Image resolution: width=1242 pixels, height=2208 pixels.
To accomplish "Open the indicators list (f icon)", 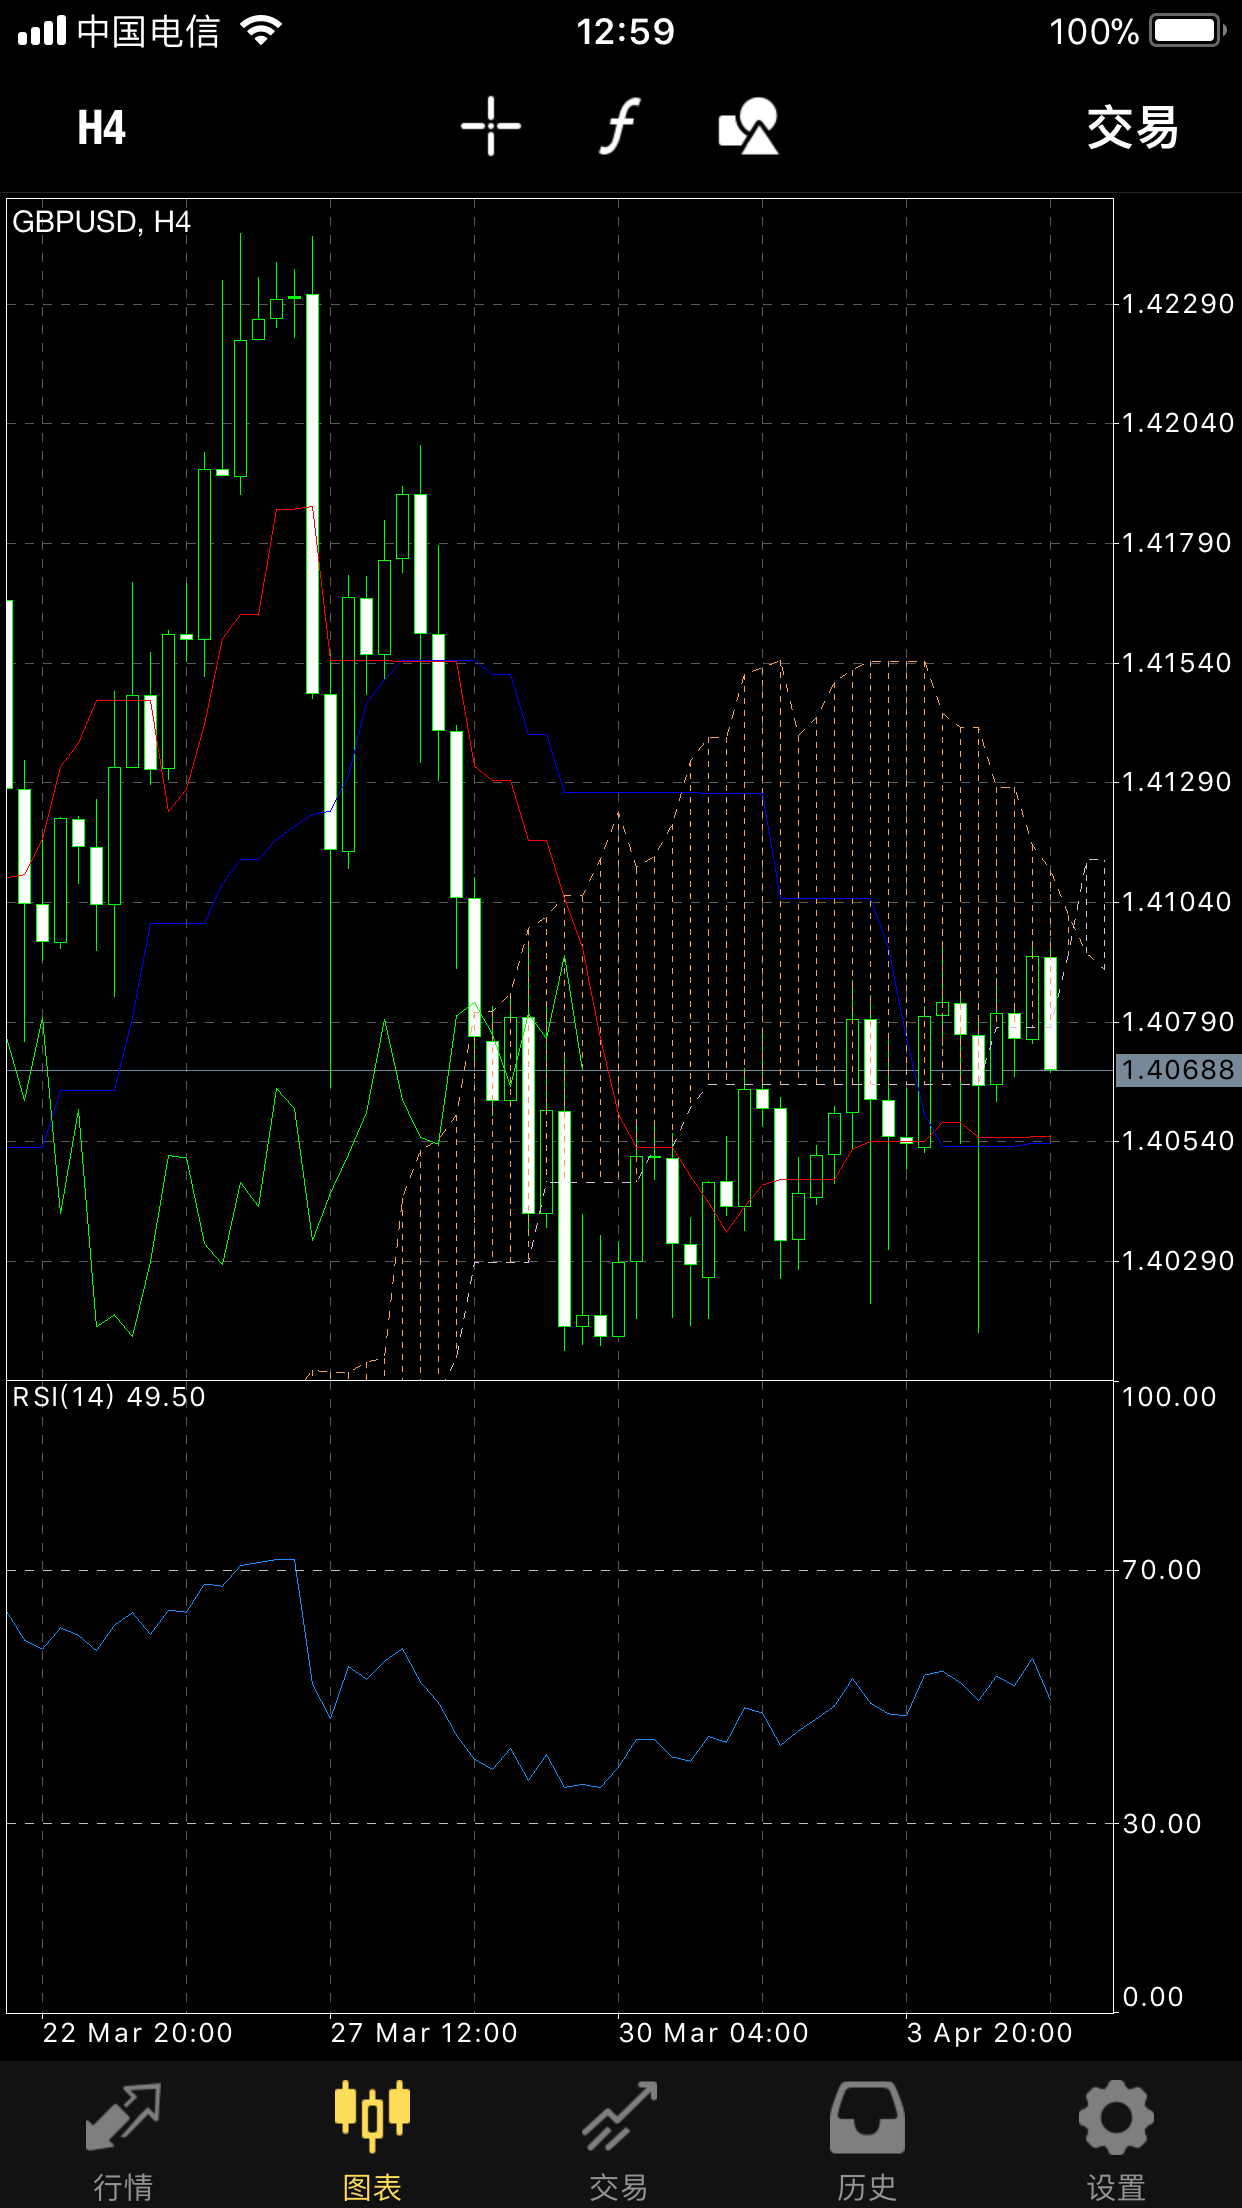I will [x=620, y=127].
